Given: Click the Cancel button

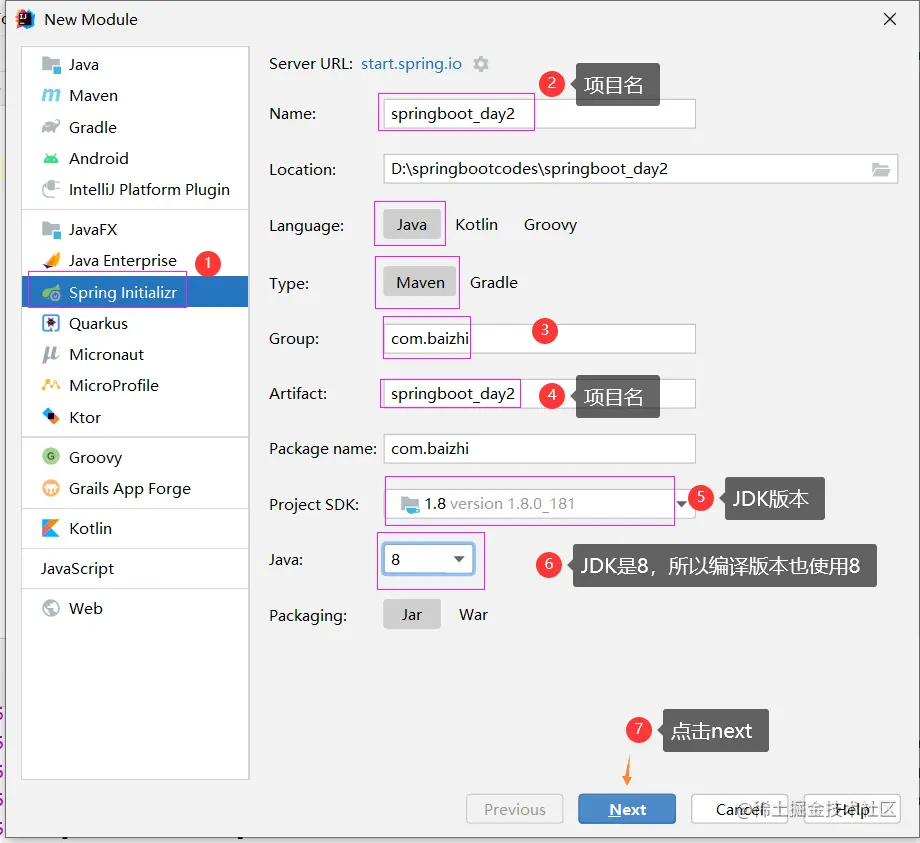Looking at the screenshot, I should [x=739, y=809].
